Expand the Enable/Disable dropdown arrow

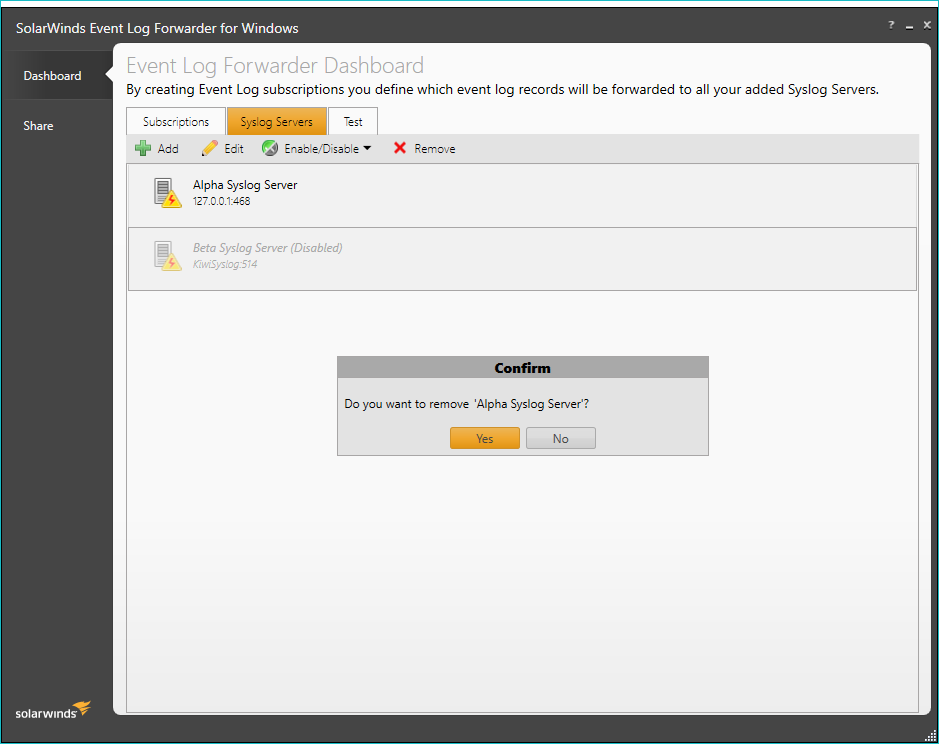click(x=367, y=149)
